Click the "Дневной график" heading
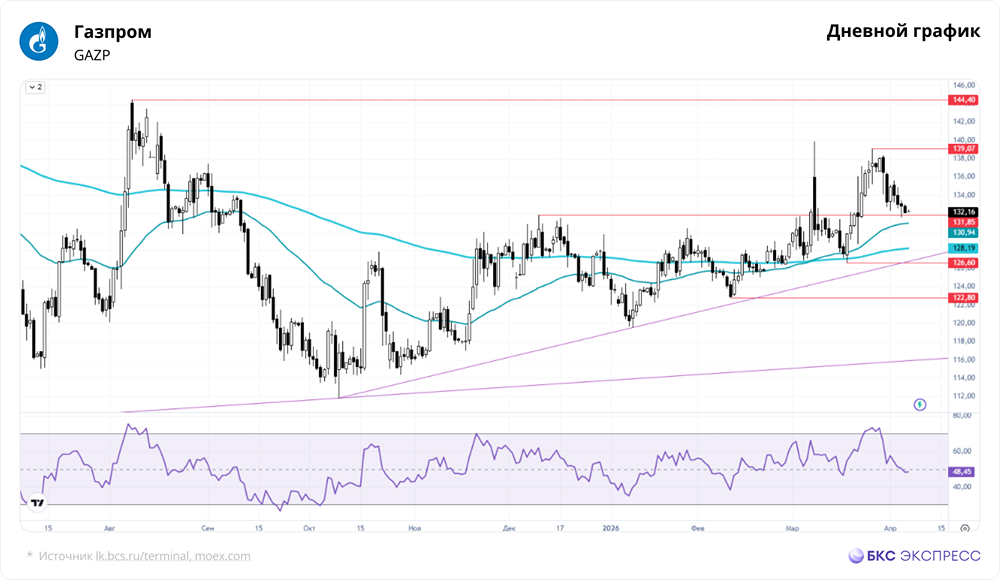The height and width of the screenshot is (580, 1000). point(903,31)
